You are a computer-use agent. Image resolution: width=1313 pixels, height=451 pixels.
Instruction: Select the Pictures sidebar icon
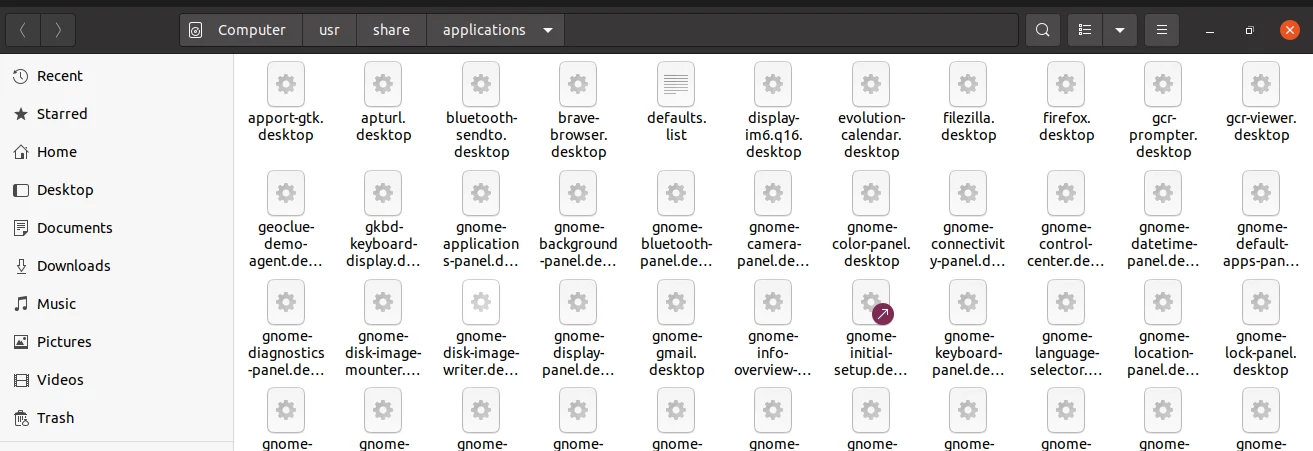coord(21,342)
